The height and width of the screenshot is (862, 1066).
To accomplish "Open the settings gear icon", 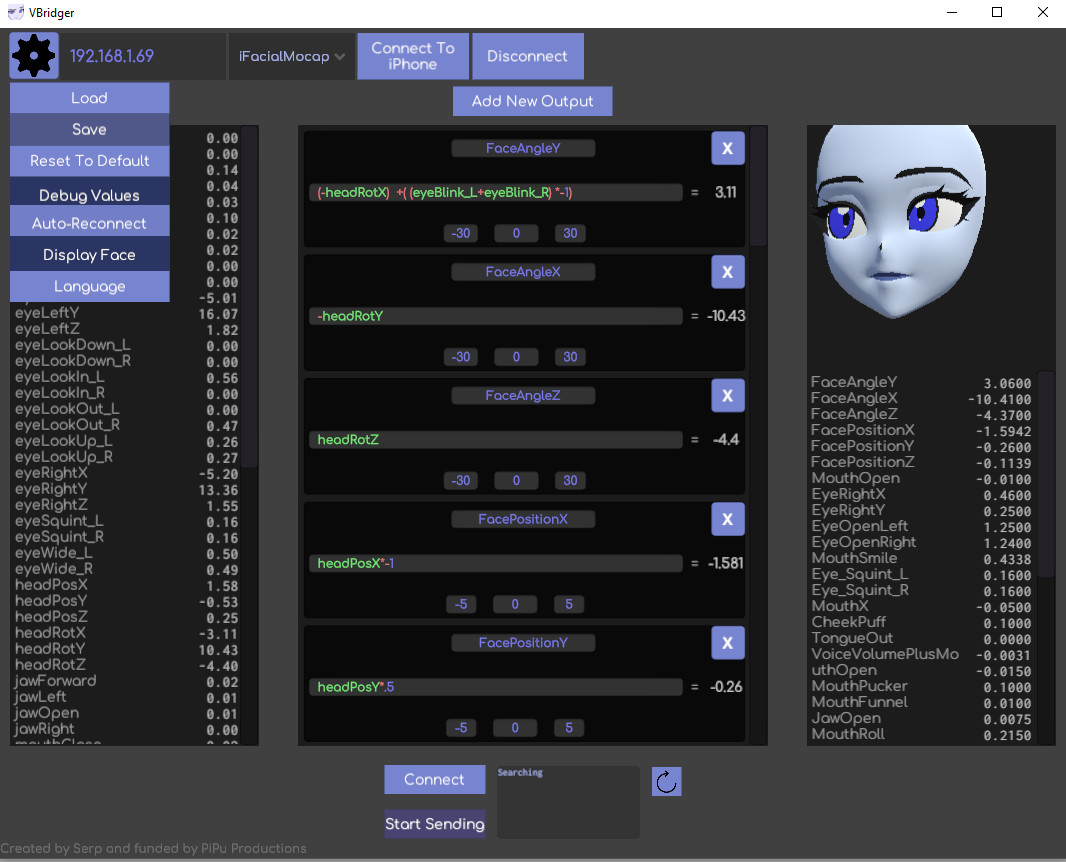I will pyautogui.click(x=33, y=55).
